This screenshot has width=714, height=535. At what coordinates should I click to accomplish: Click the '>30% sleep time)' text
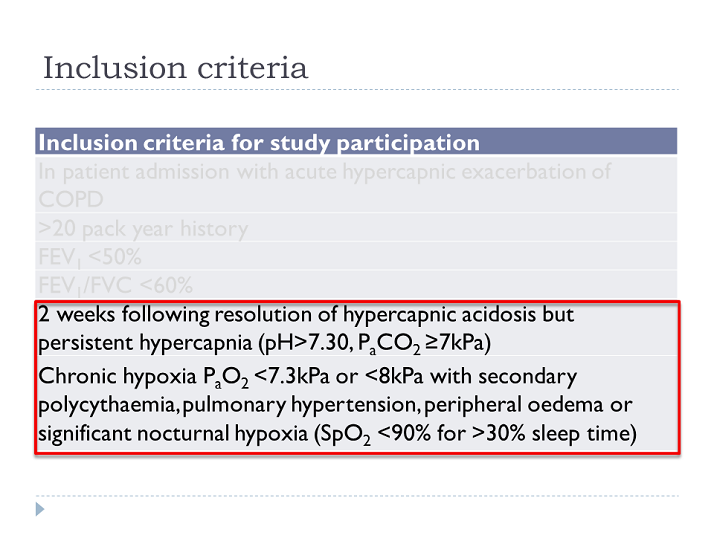click(554, 433)
